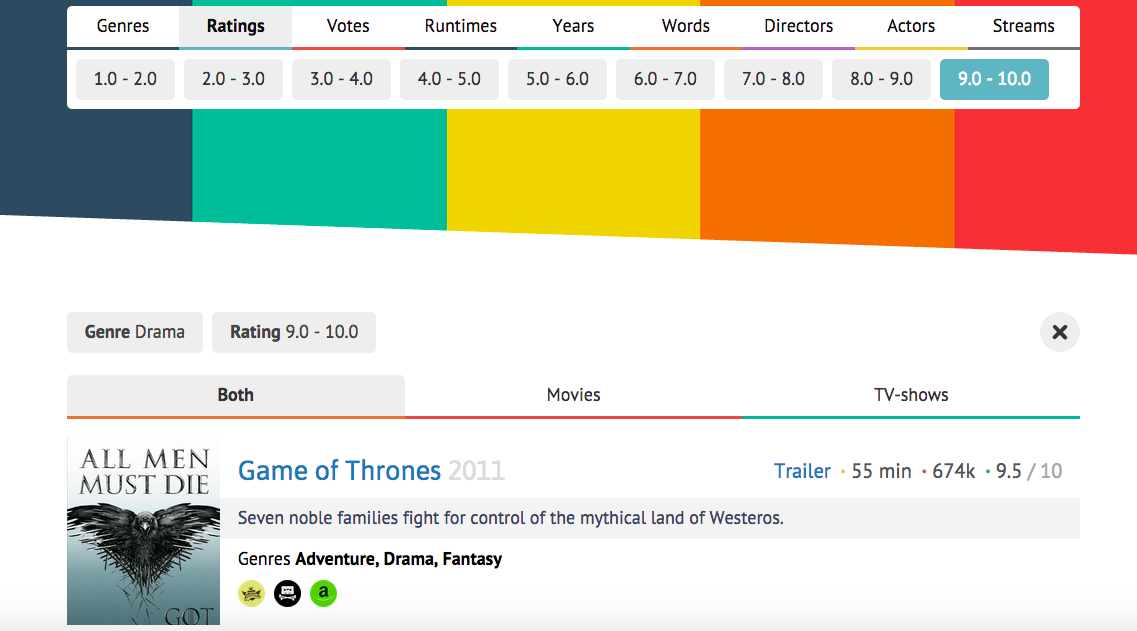This screenshot has width=1137, height=631.
Task: Open the green Amazon stream icon
Action: click(x=323, y=593)
